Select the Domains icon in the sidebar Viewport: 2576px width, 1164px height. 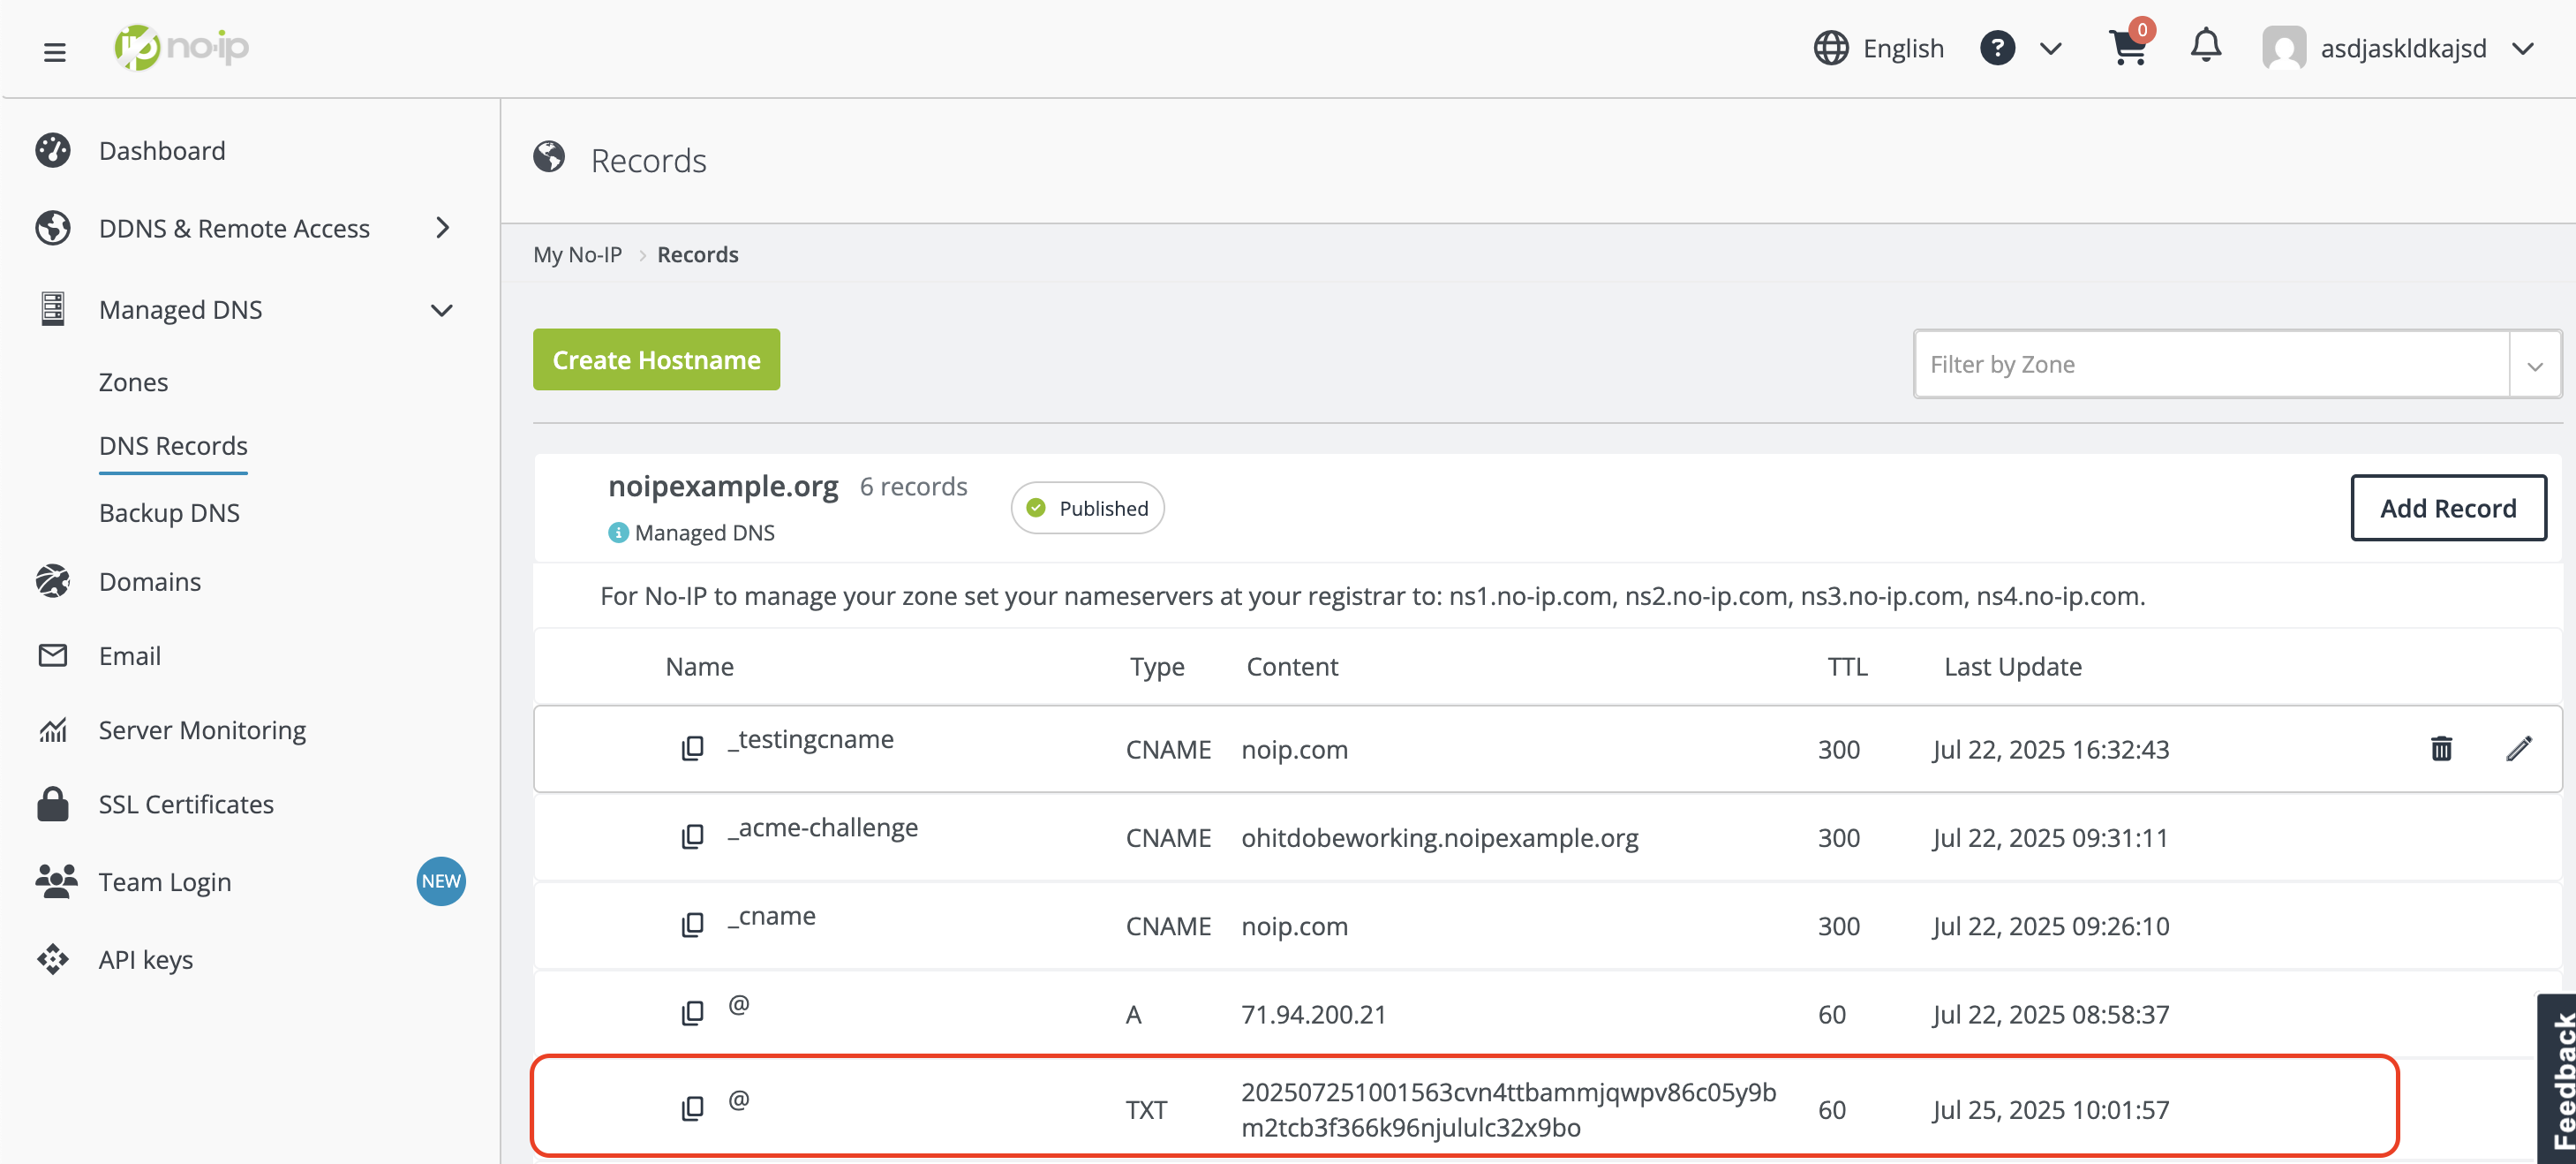(x=53, y=581)
